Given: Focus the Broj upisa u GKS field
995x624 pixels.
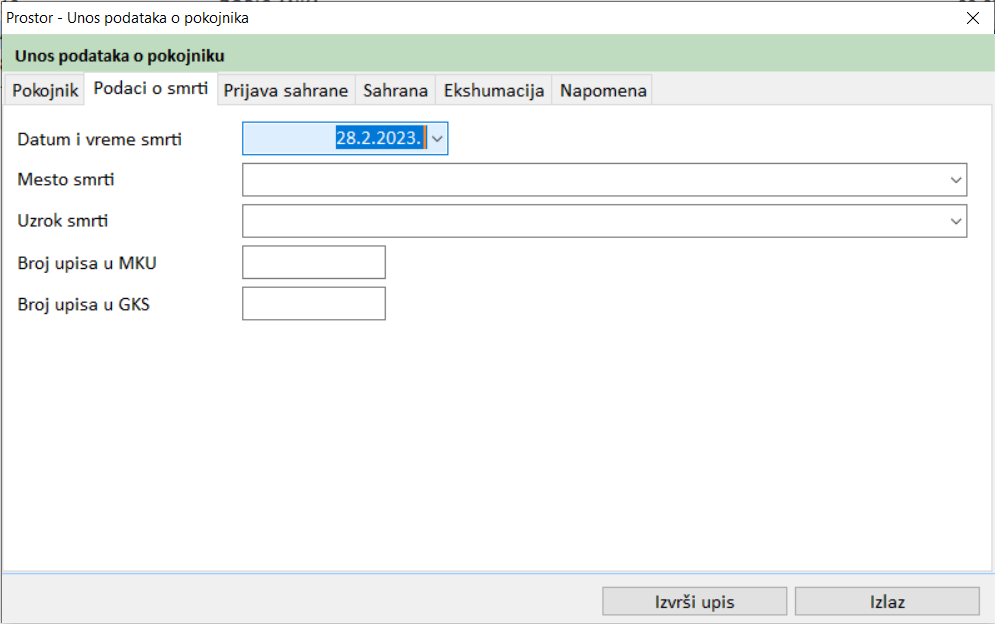Looking at the screenshot, I should 314,304.
